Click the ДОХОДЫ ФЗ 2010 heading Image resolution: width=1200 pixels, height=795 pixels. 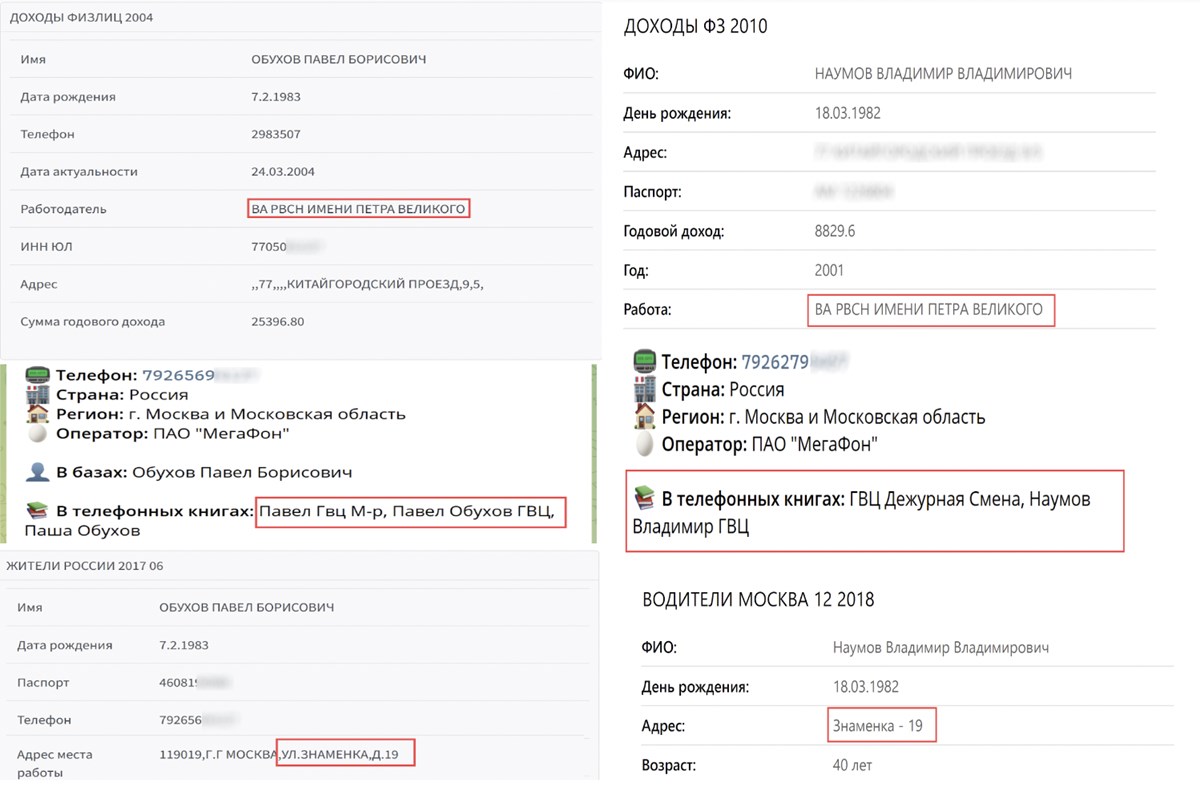(695, 27)
